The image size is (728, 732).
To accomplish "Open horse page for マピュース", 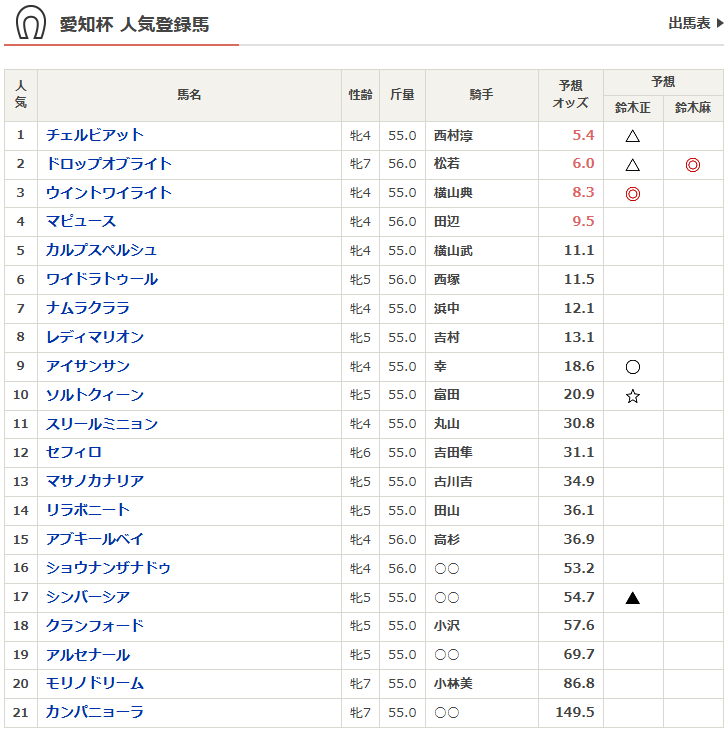I will click(81, 222).
